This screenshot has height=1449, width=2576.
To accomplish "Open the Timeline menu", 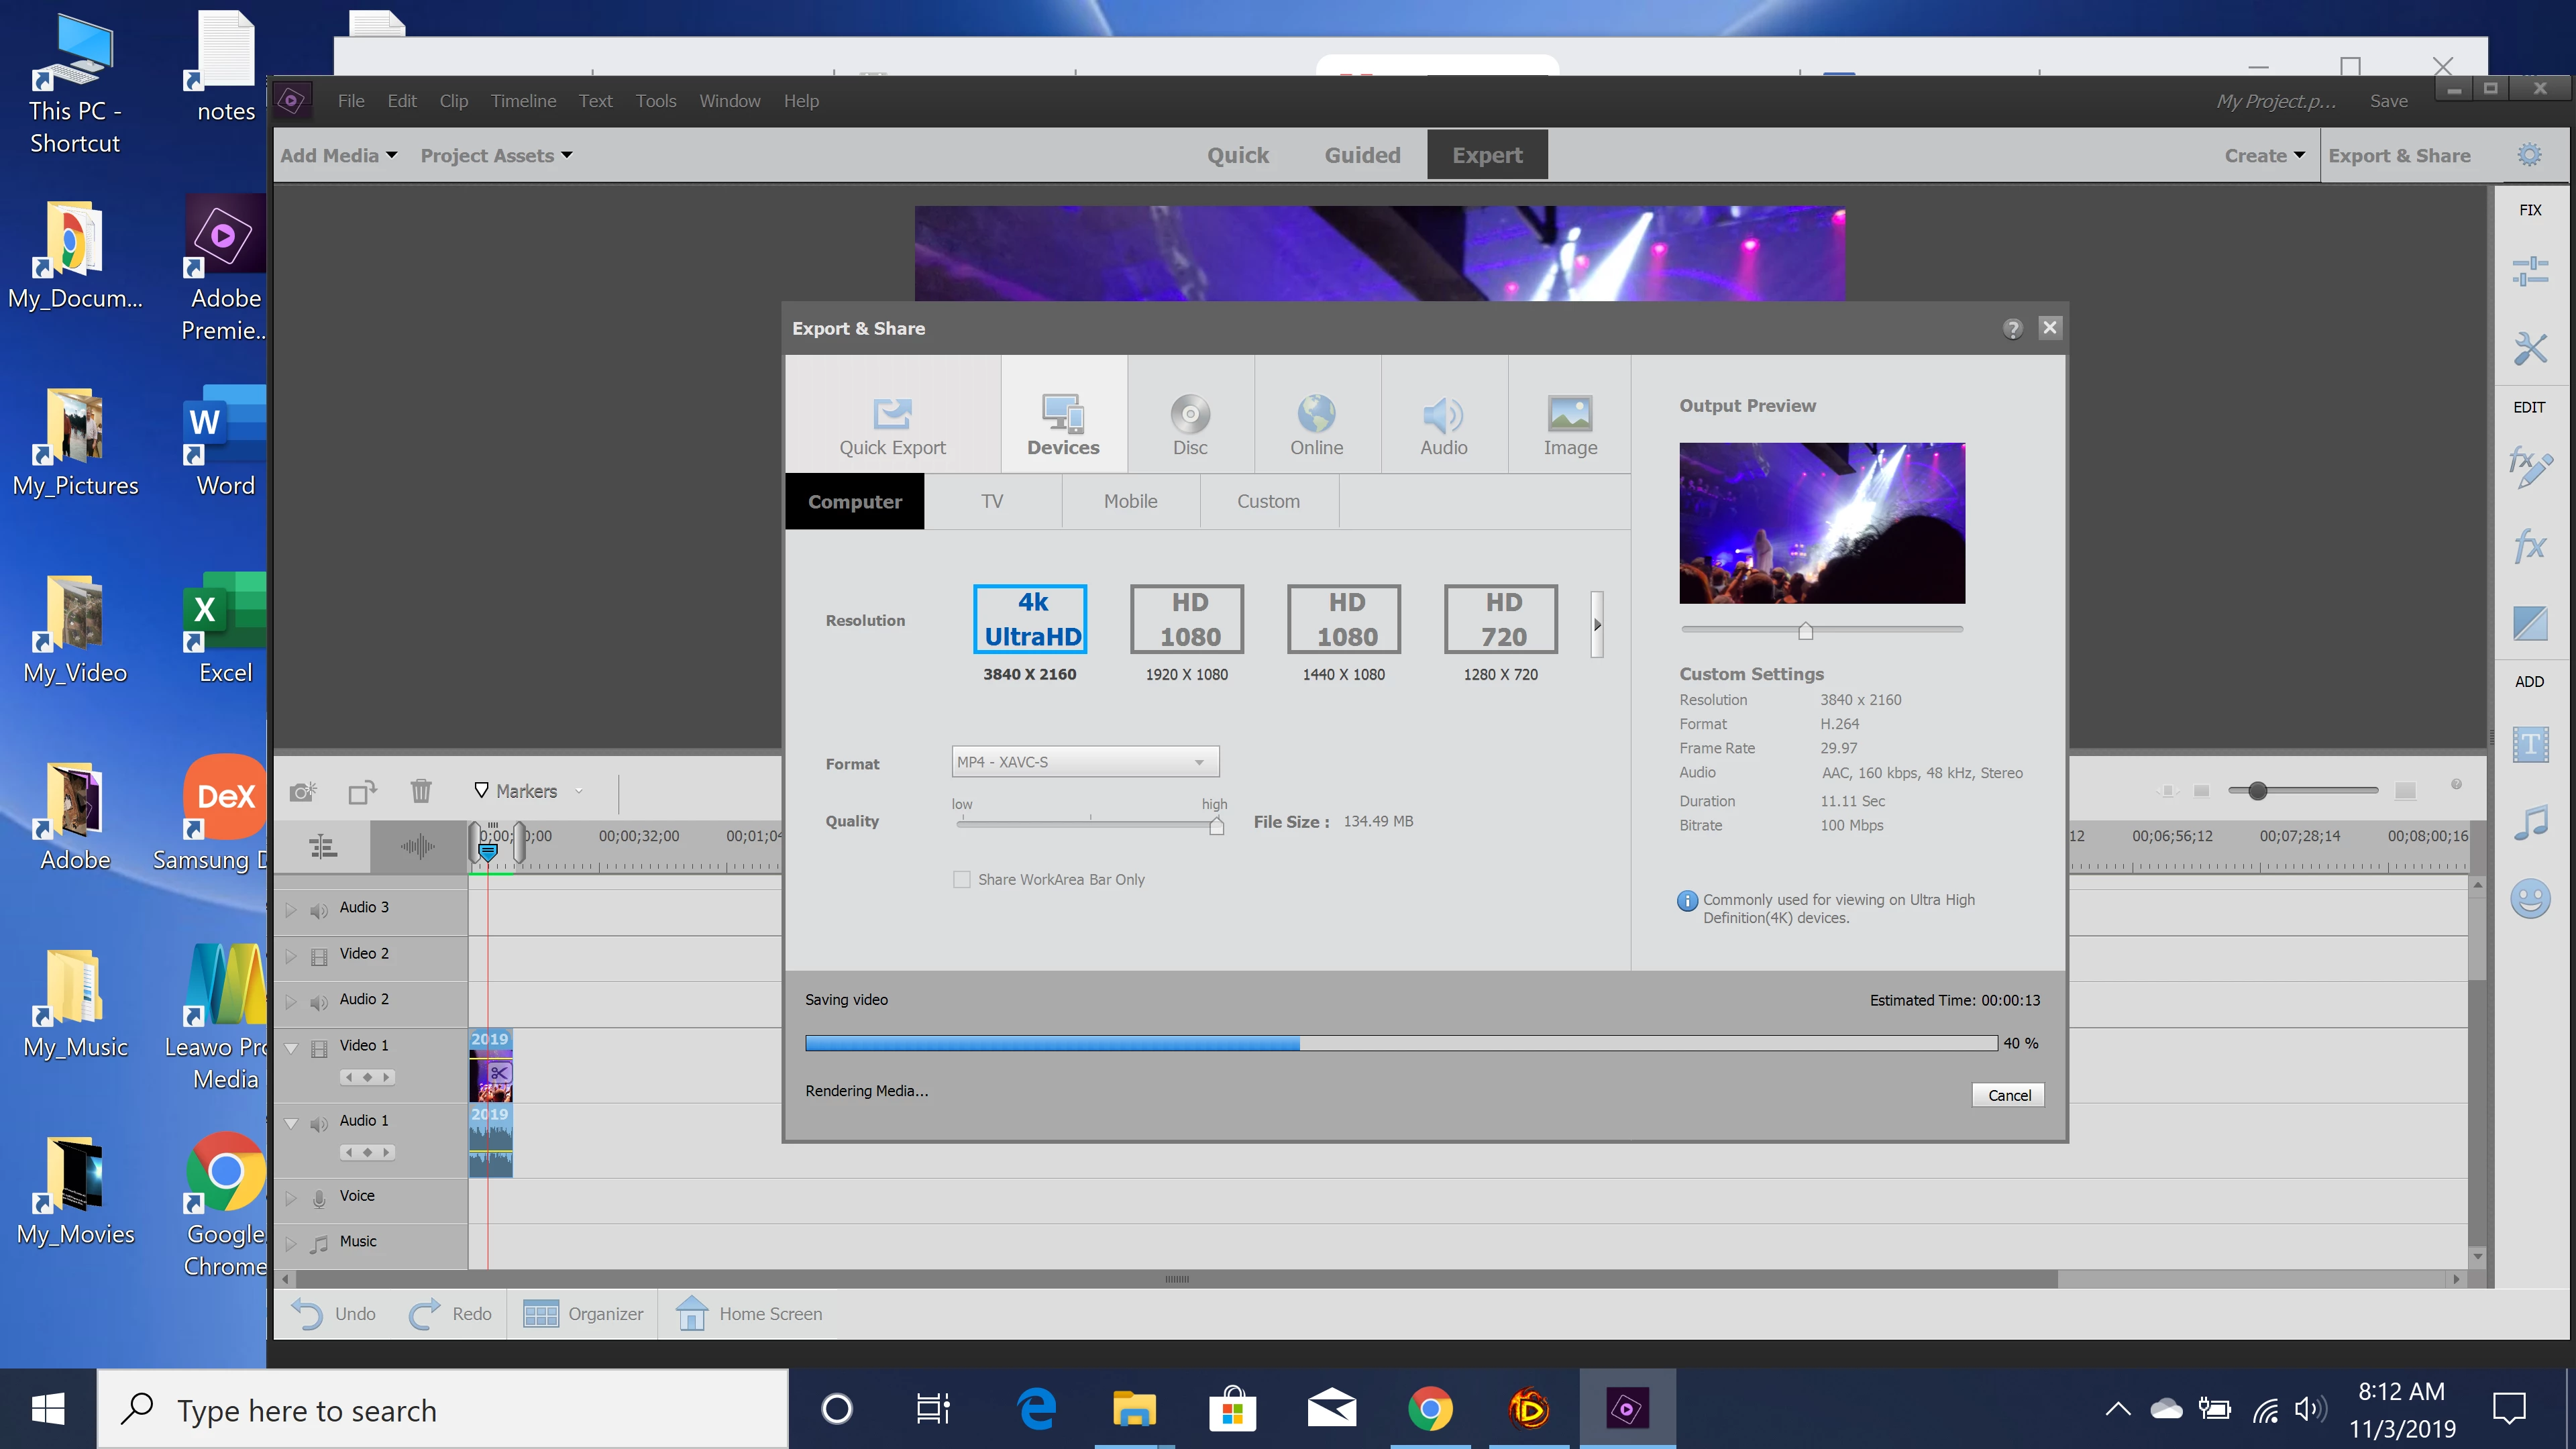I will click(x=523, y=101).
